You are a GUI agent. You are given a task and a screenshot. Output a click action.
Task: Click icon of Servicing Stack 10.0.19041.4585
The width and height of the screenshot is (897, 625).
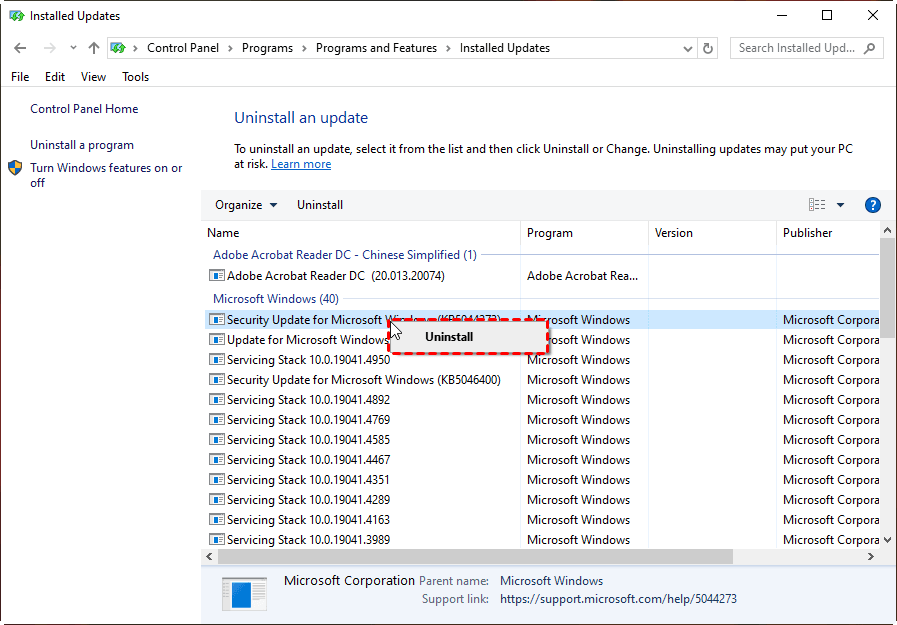point(216,440)
